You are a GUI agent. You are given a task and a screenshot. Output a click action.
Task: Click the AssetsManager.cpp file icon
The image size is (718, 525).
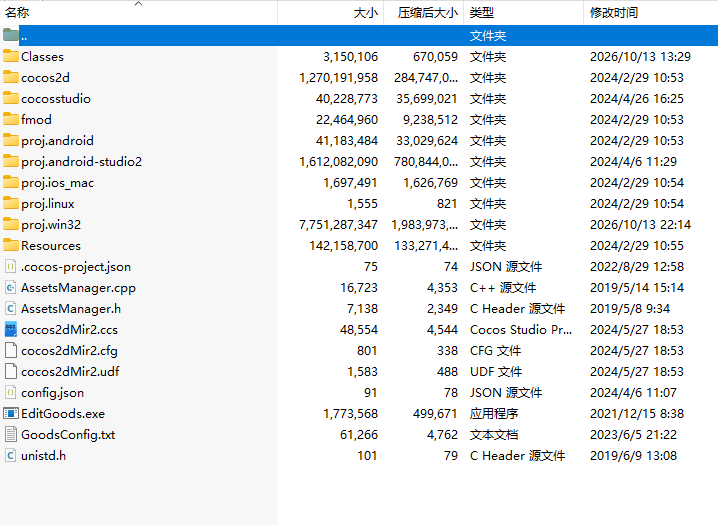click(11, 287)
